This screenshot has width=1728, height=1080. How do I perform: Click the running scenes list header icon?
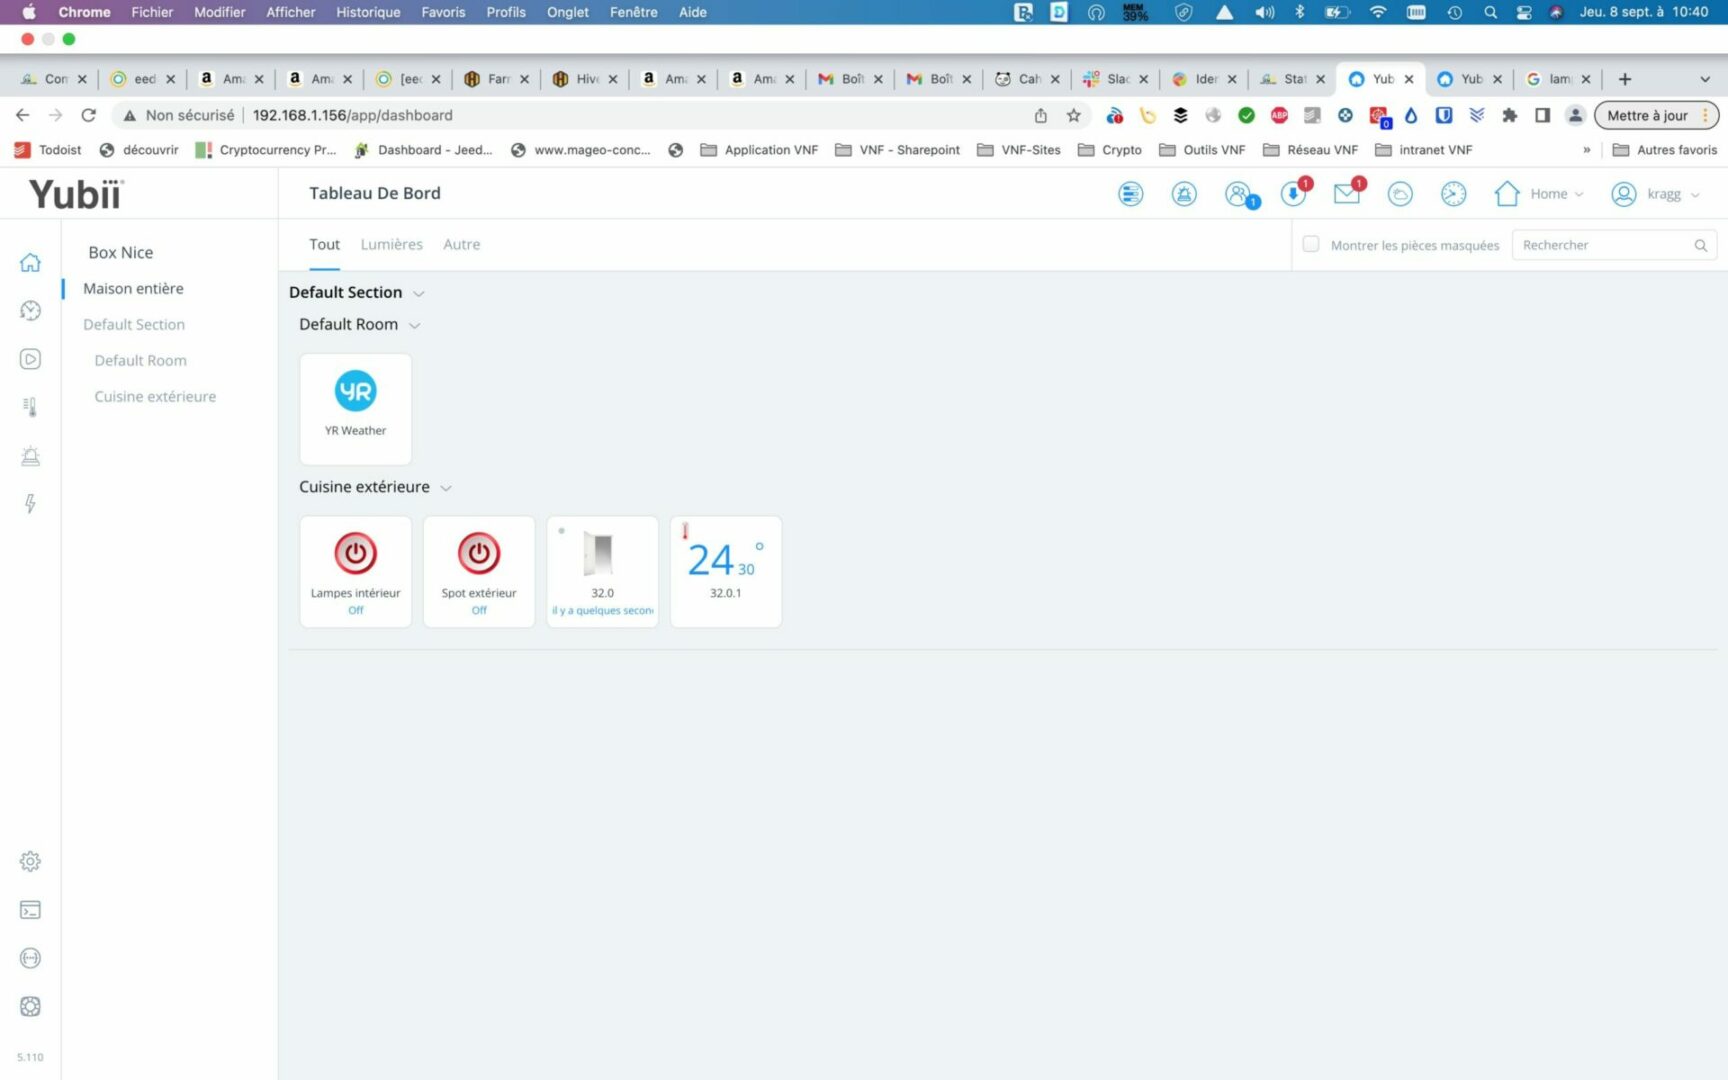[1130, 194]
